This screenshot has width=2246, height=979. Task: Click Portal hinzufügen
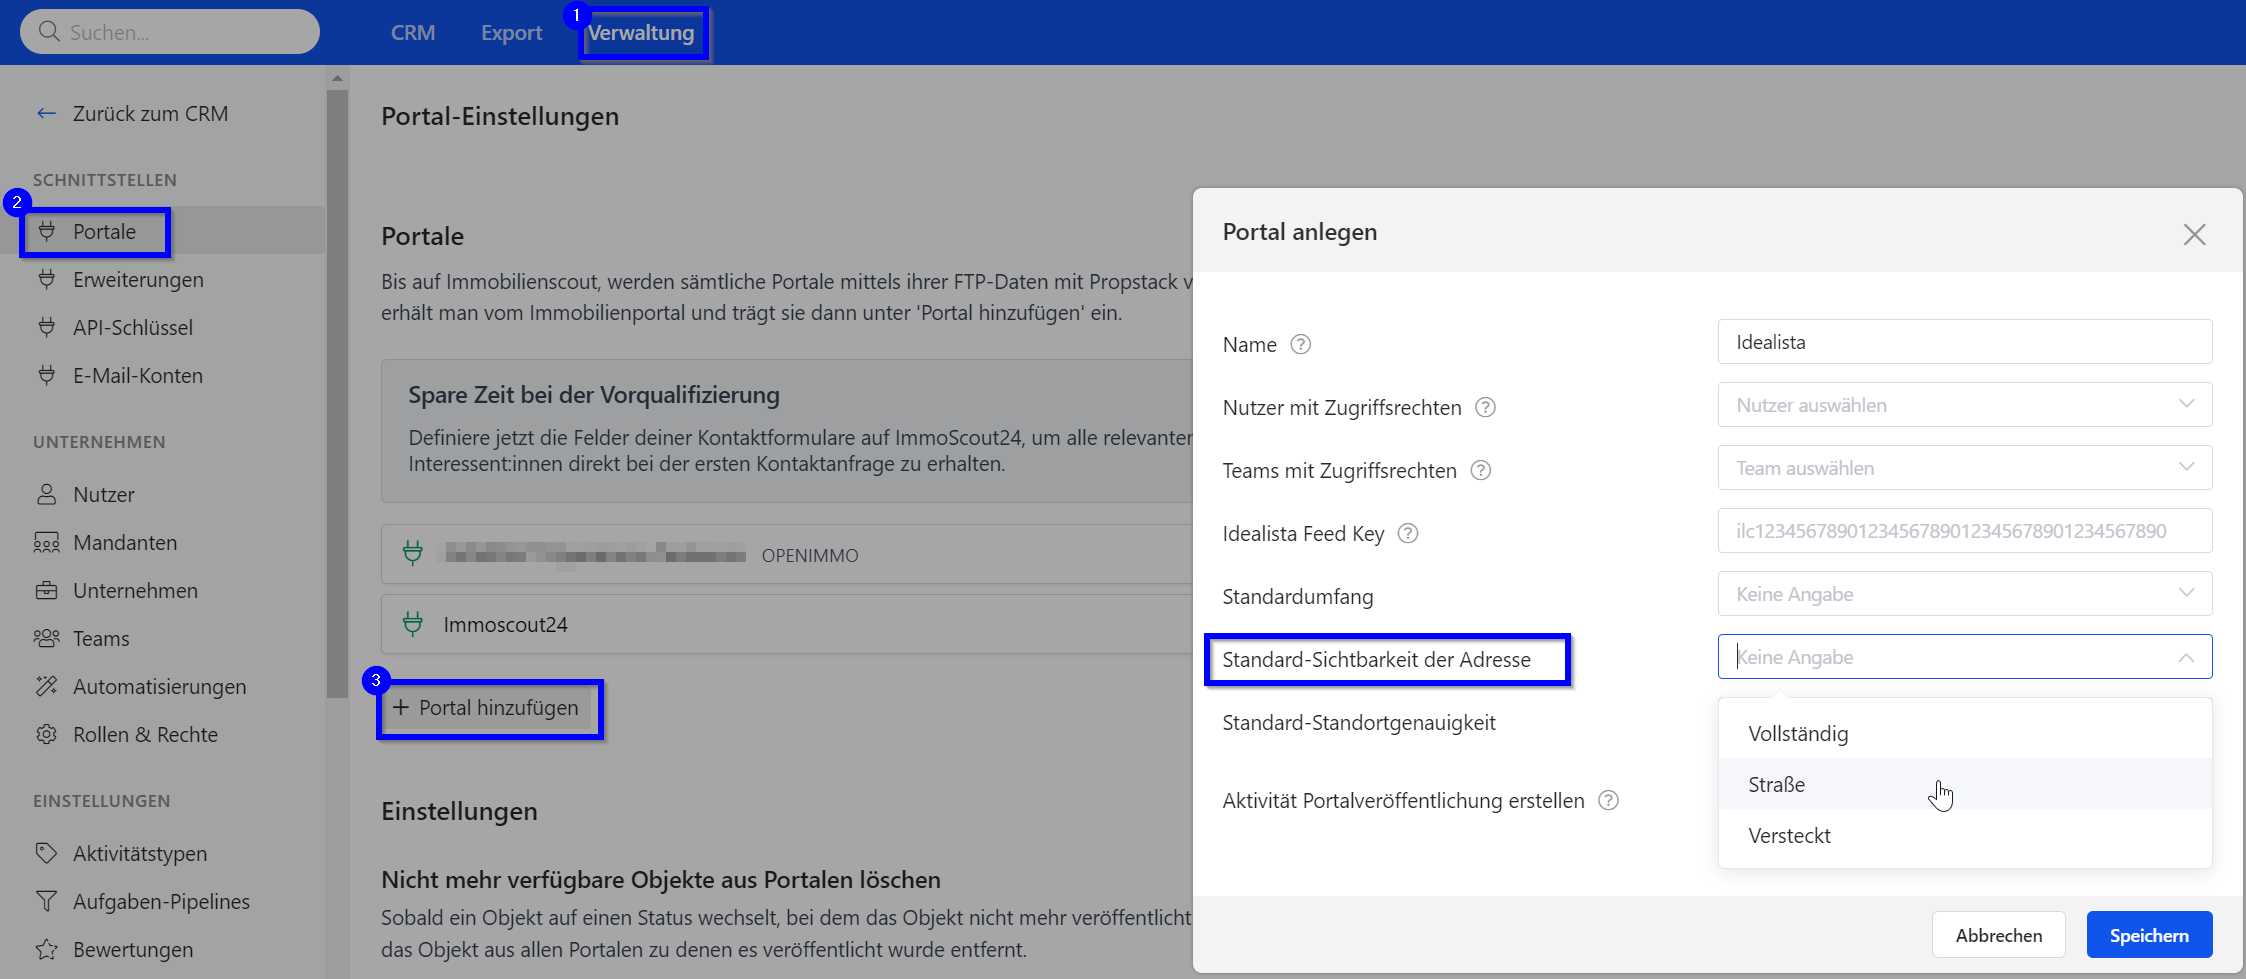(490, 708)
